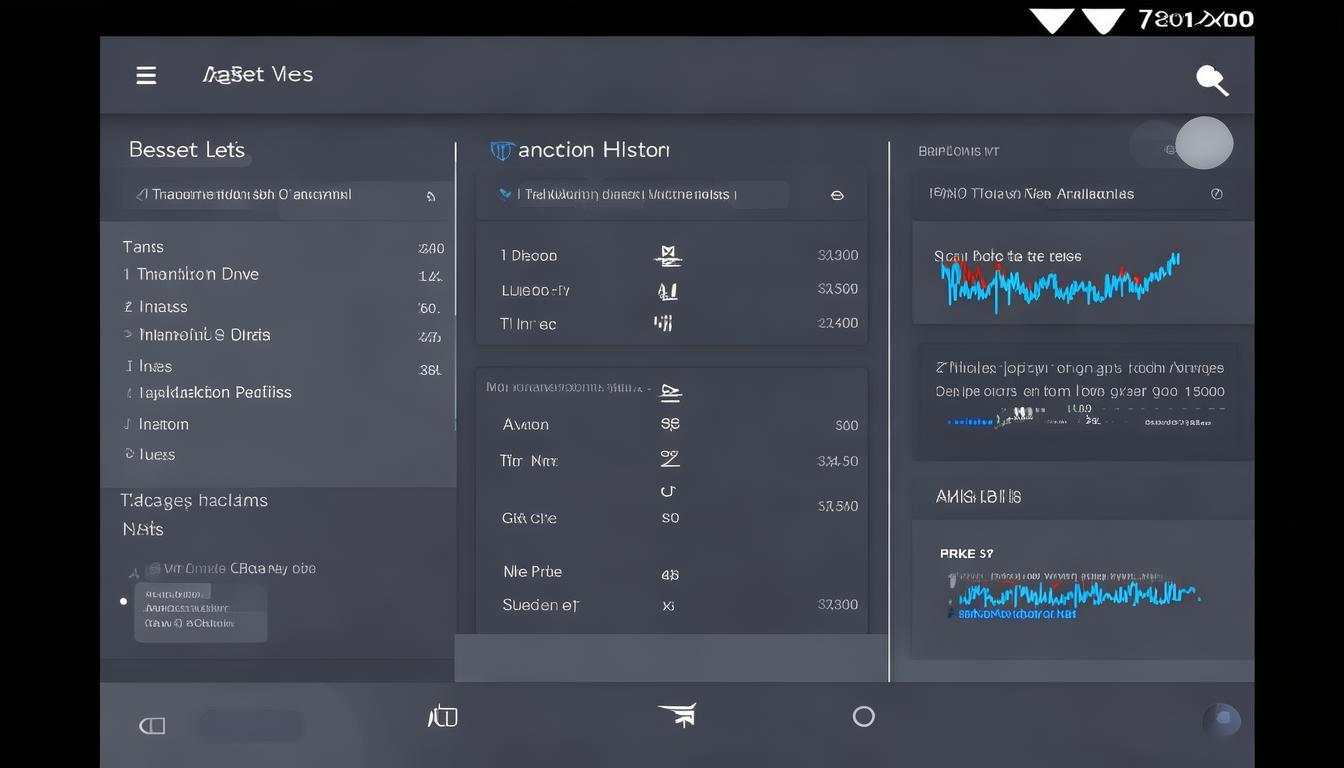Select the 'Tans' item in left list

point(144,247)
